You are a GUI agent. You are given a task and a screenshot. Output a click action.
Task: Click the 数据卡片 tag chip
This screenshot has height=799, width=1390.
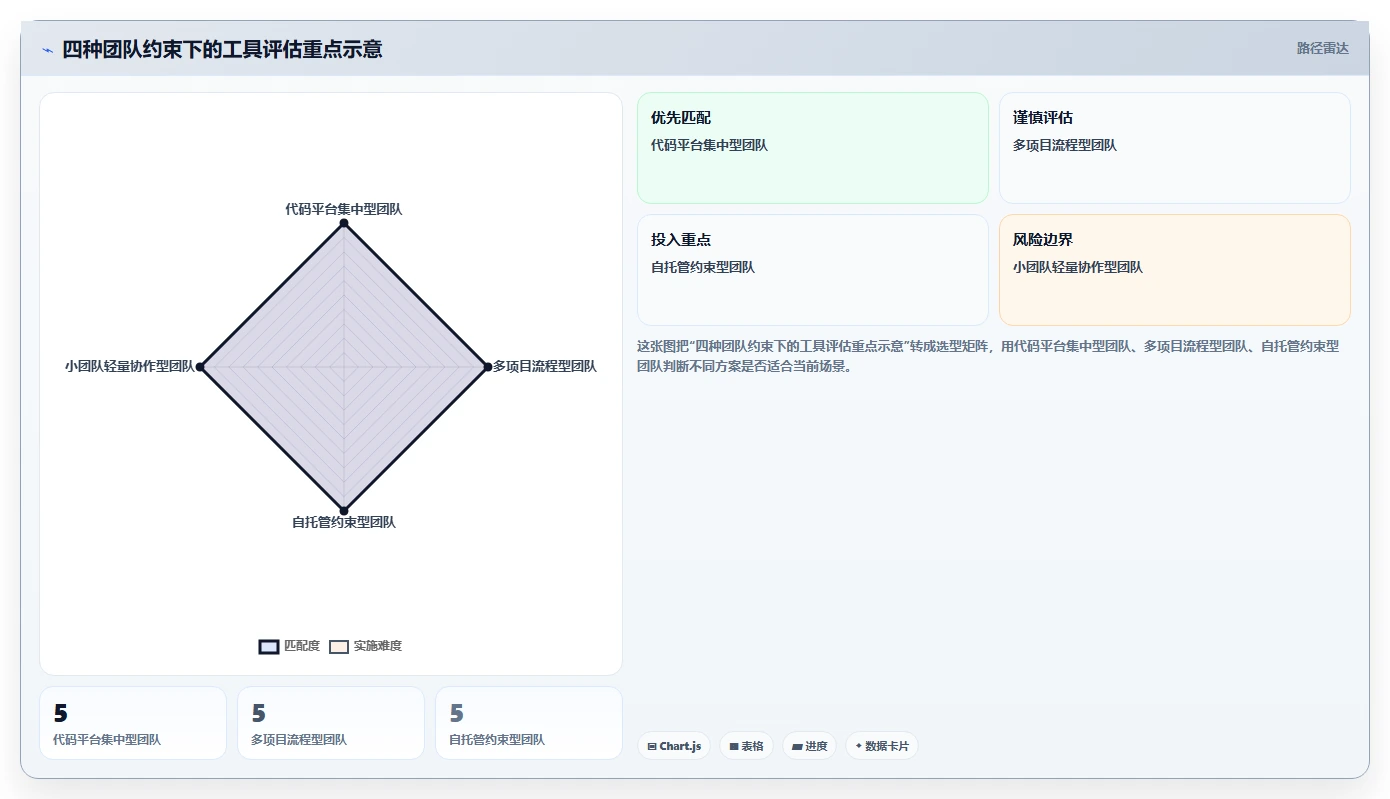tap(881, 746)
